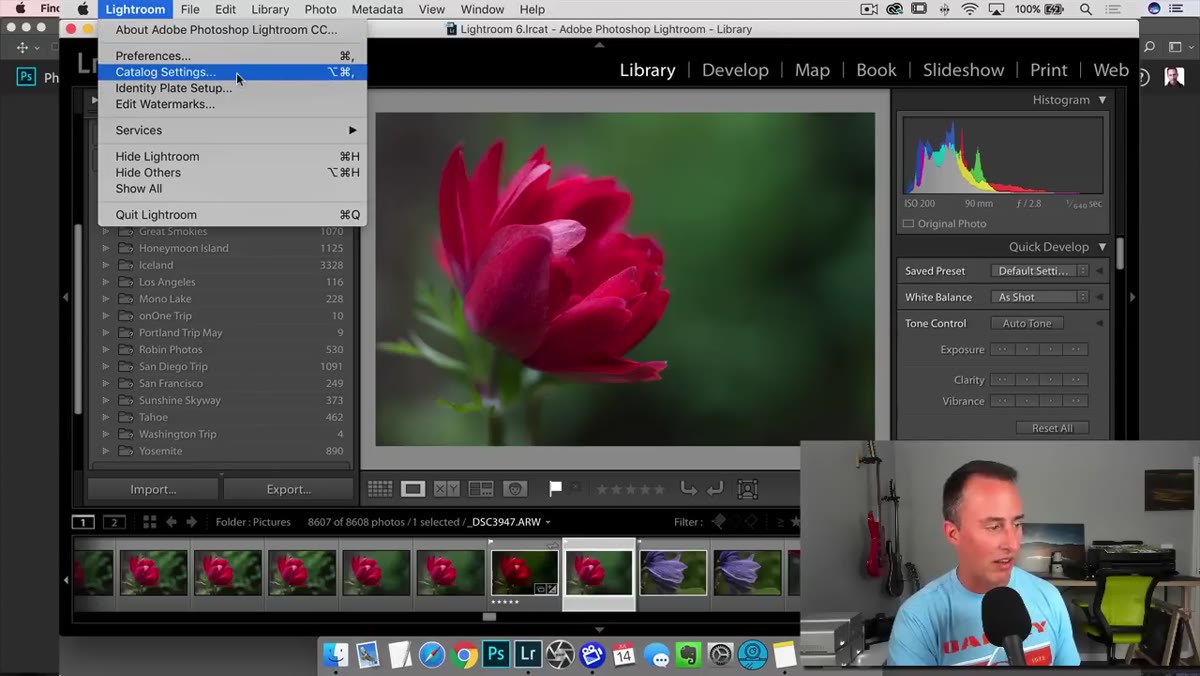Open the Services submenu
1200x676 pixels.
232,130
